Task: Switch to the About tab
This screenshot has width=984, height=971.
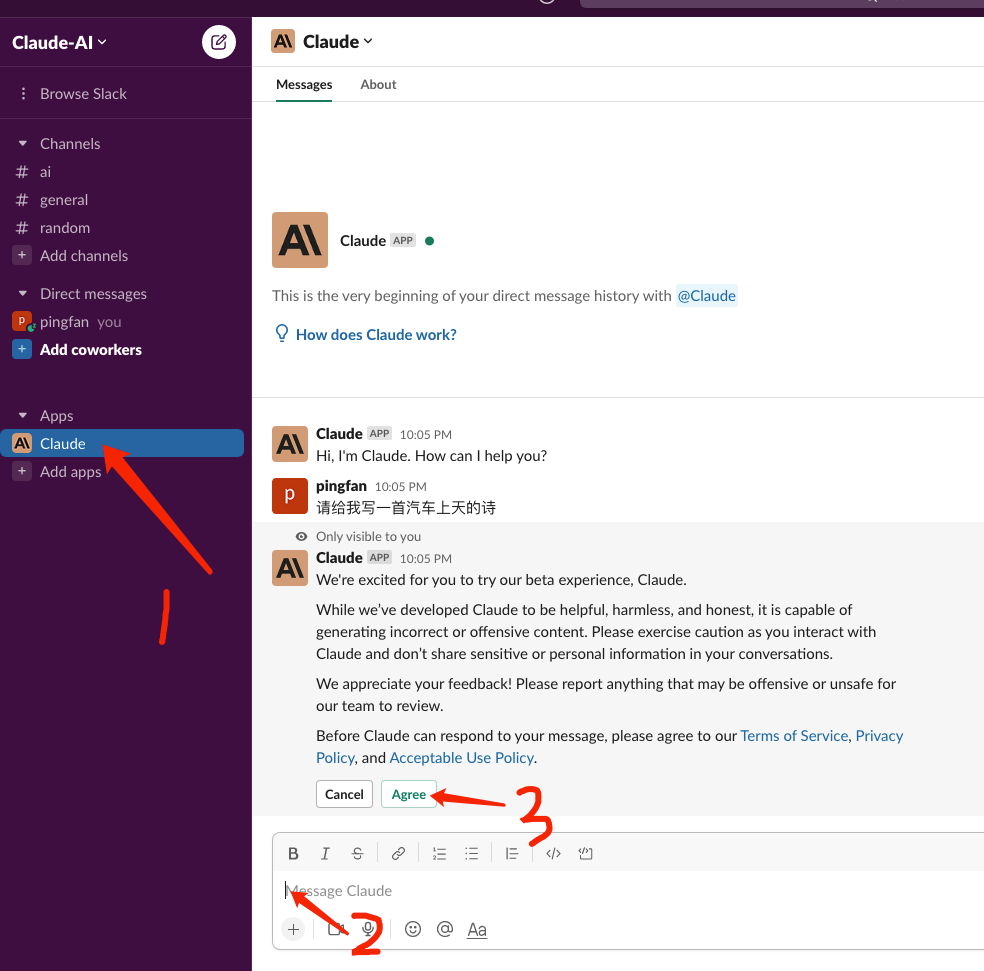Action: pyautogui.click(x=378, y=84)
